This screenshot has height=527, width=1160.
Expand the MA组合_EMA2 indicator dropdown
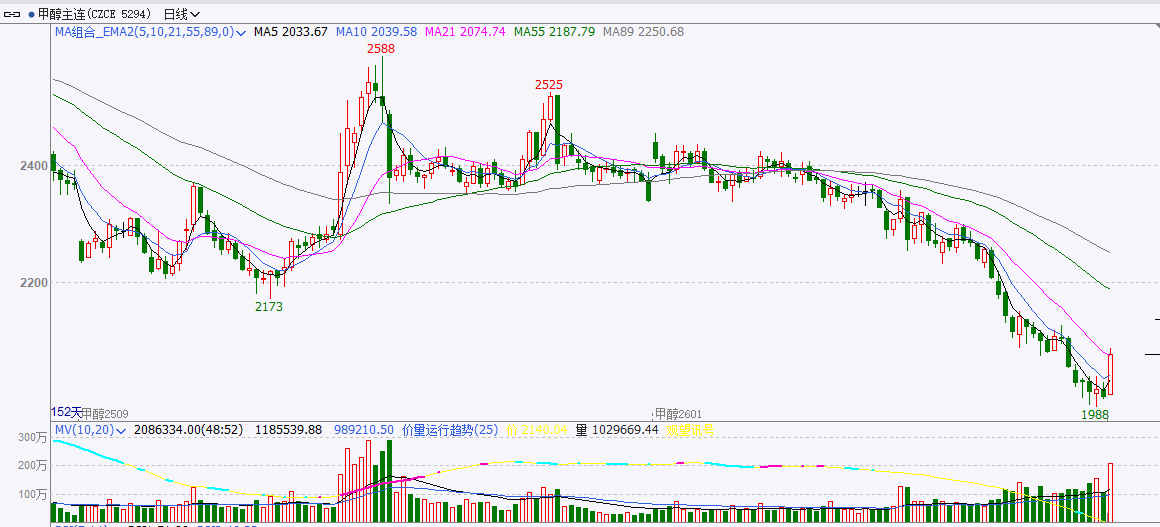[242, 32]
